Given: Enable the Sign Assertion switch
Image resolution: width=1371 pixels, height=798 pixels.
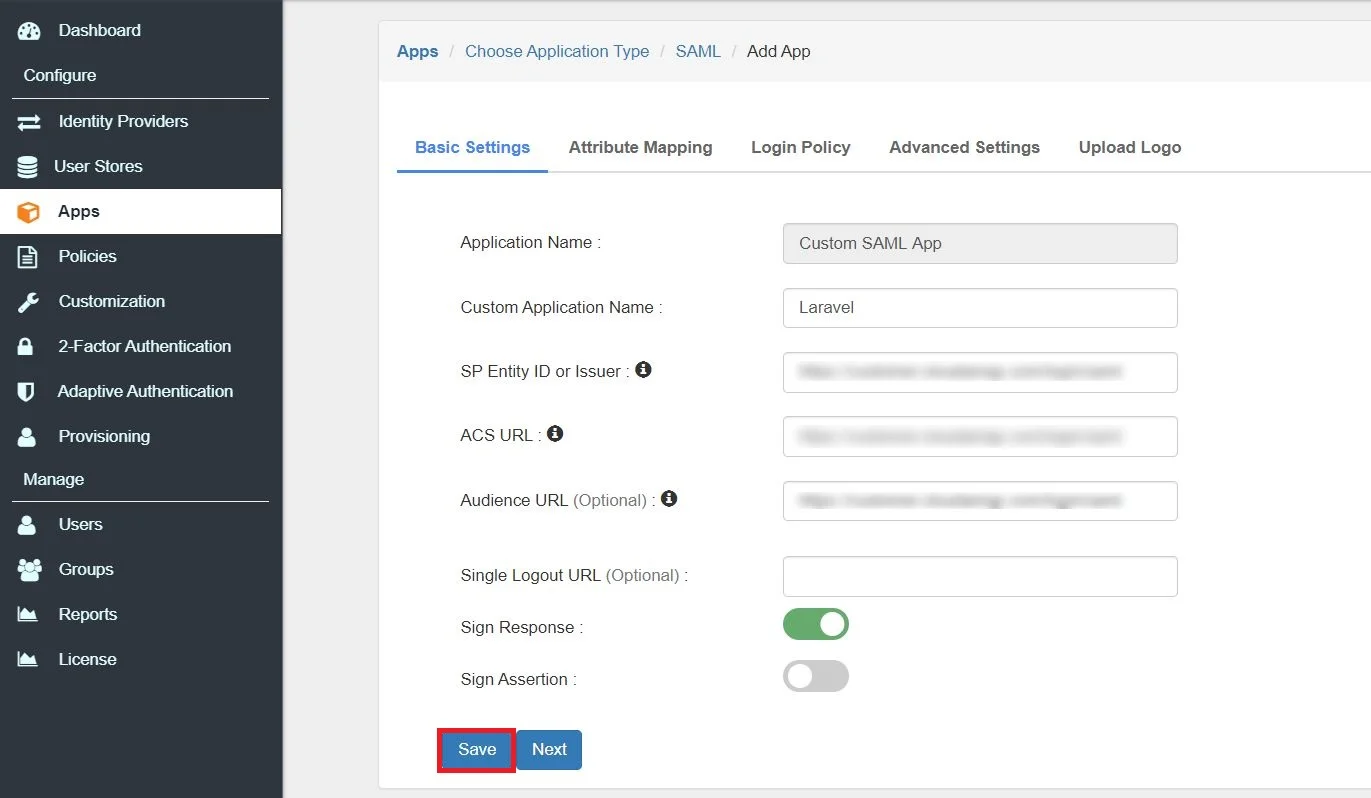Looking at the screenshot, I should click(816, 676).
